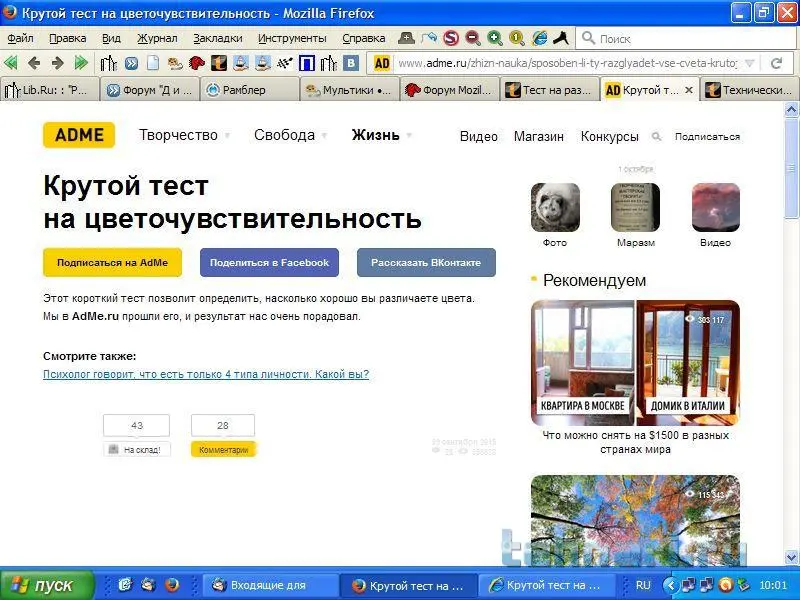Viewport: 800px width, 600px height.
Task: Open the Пуск start button
Action: click(x=47, y=585)
